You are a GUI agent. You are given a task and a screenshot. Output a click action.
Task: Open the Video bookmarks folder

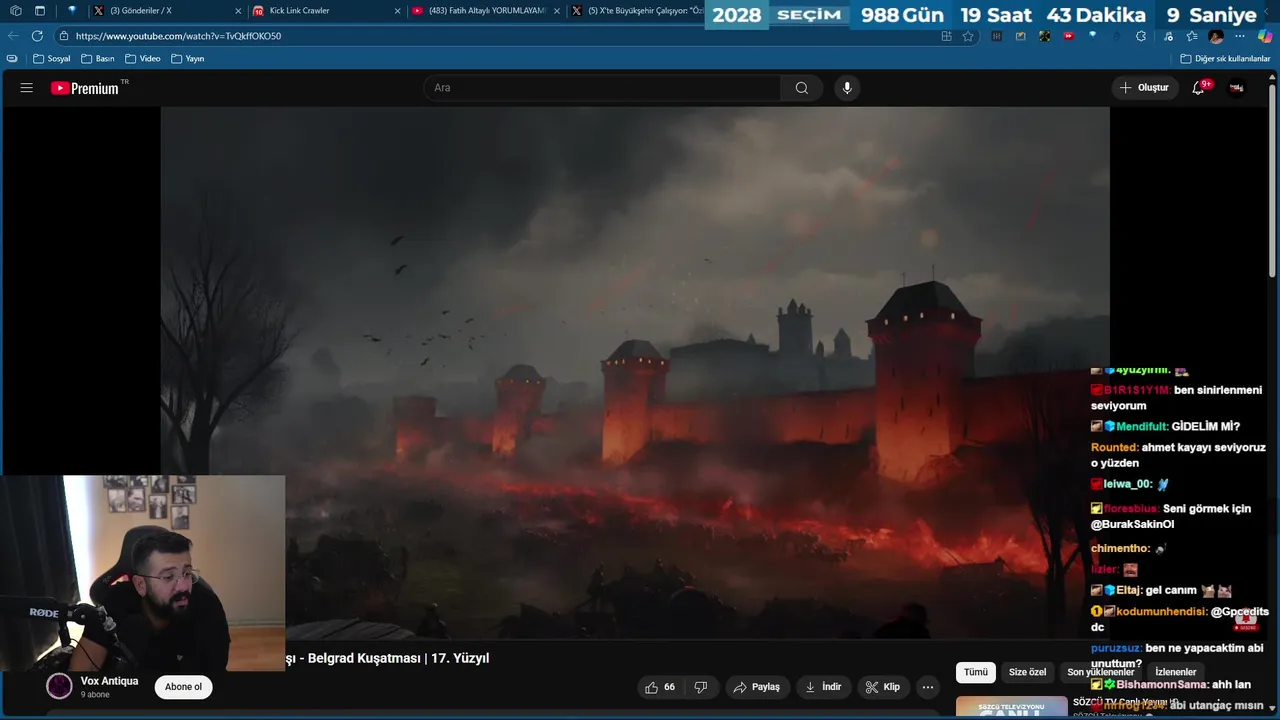143,59
